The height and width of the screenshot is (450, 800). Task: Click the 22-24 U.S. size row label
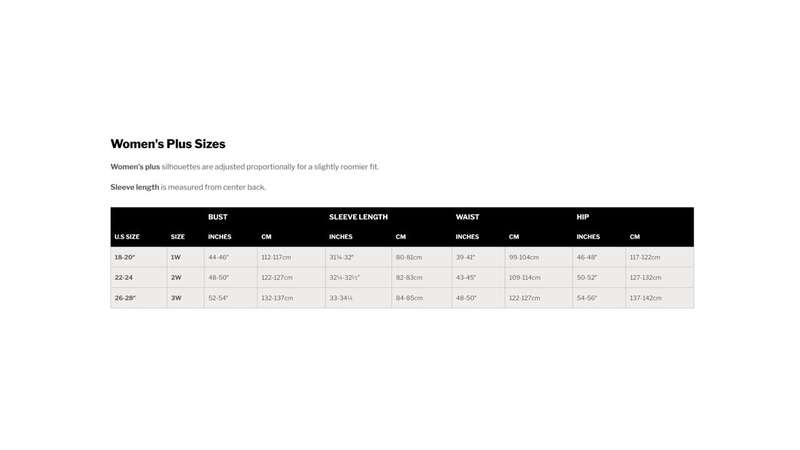click(x=123, y=278)
